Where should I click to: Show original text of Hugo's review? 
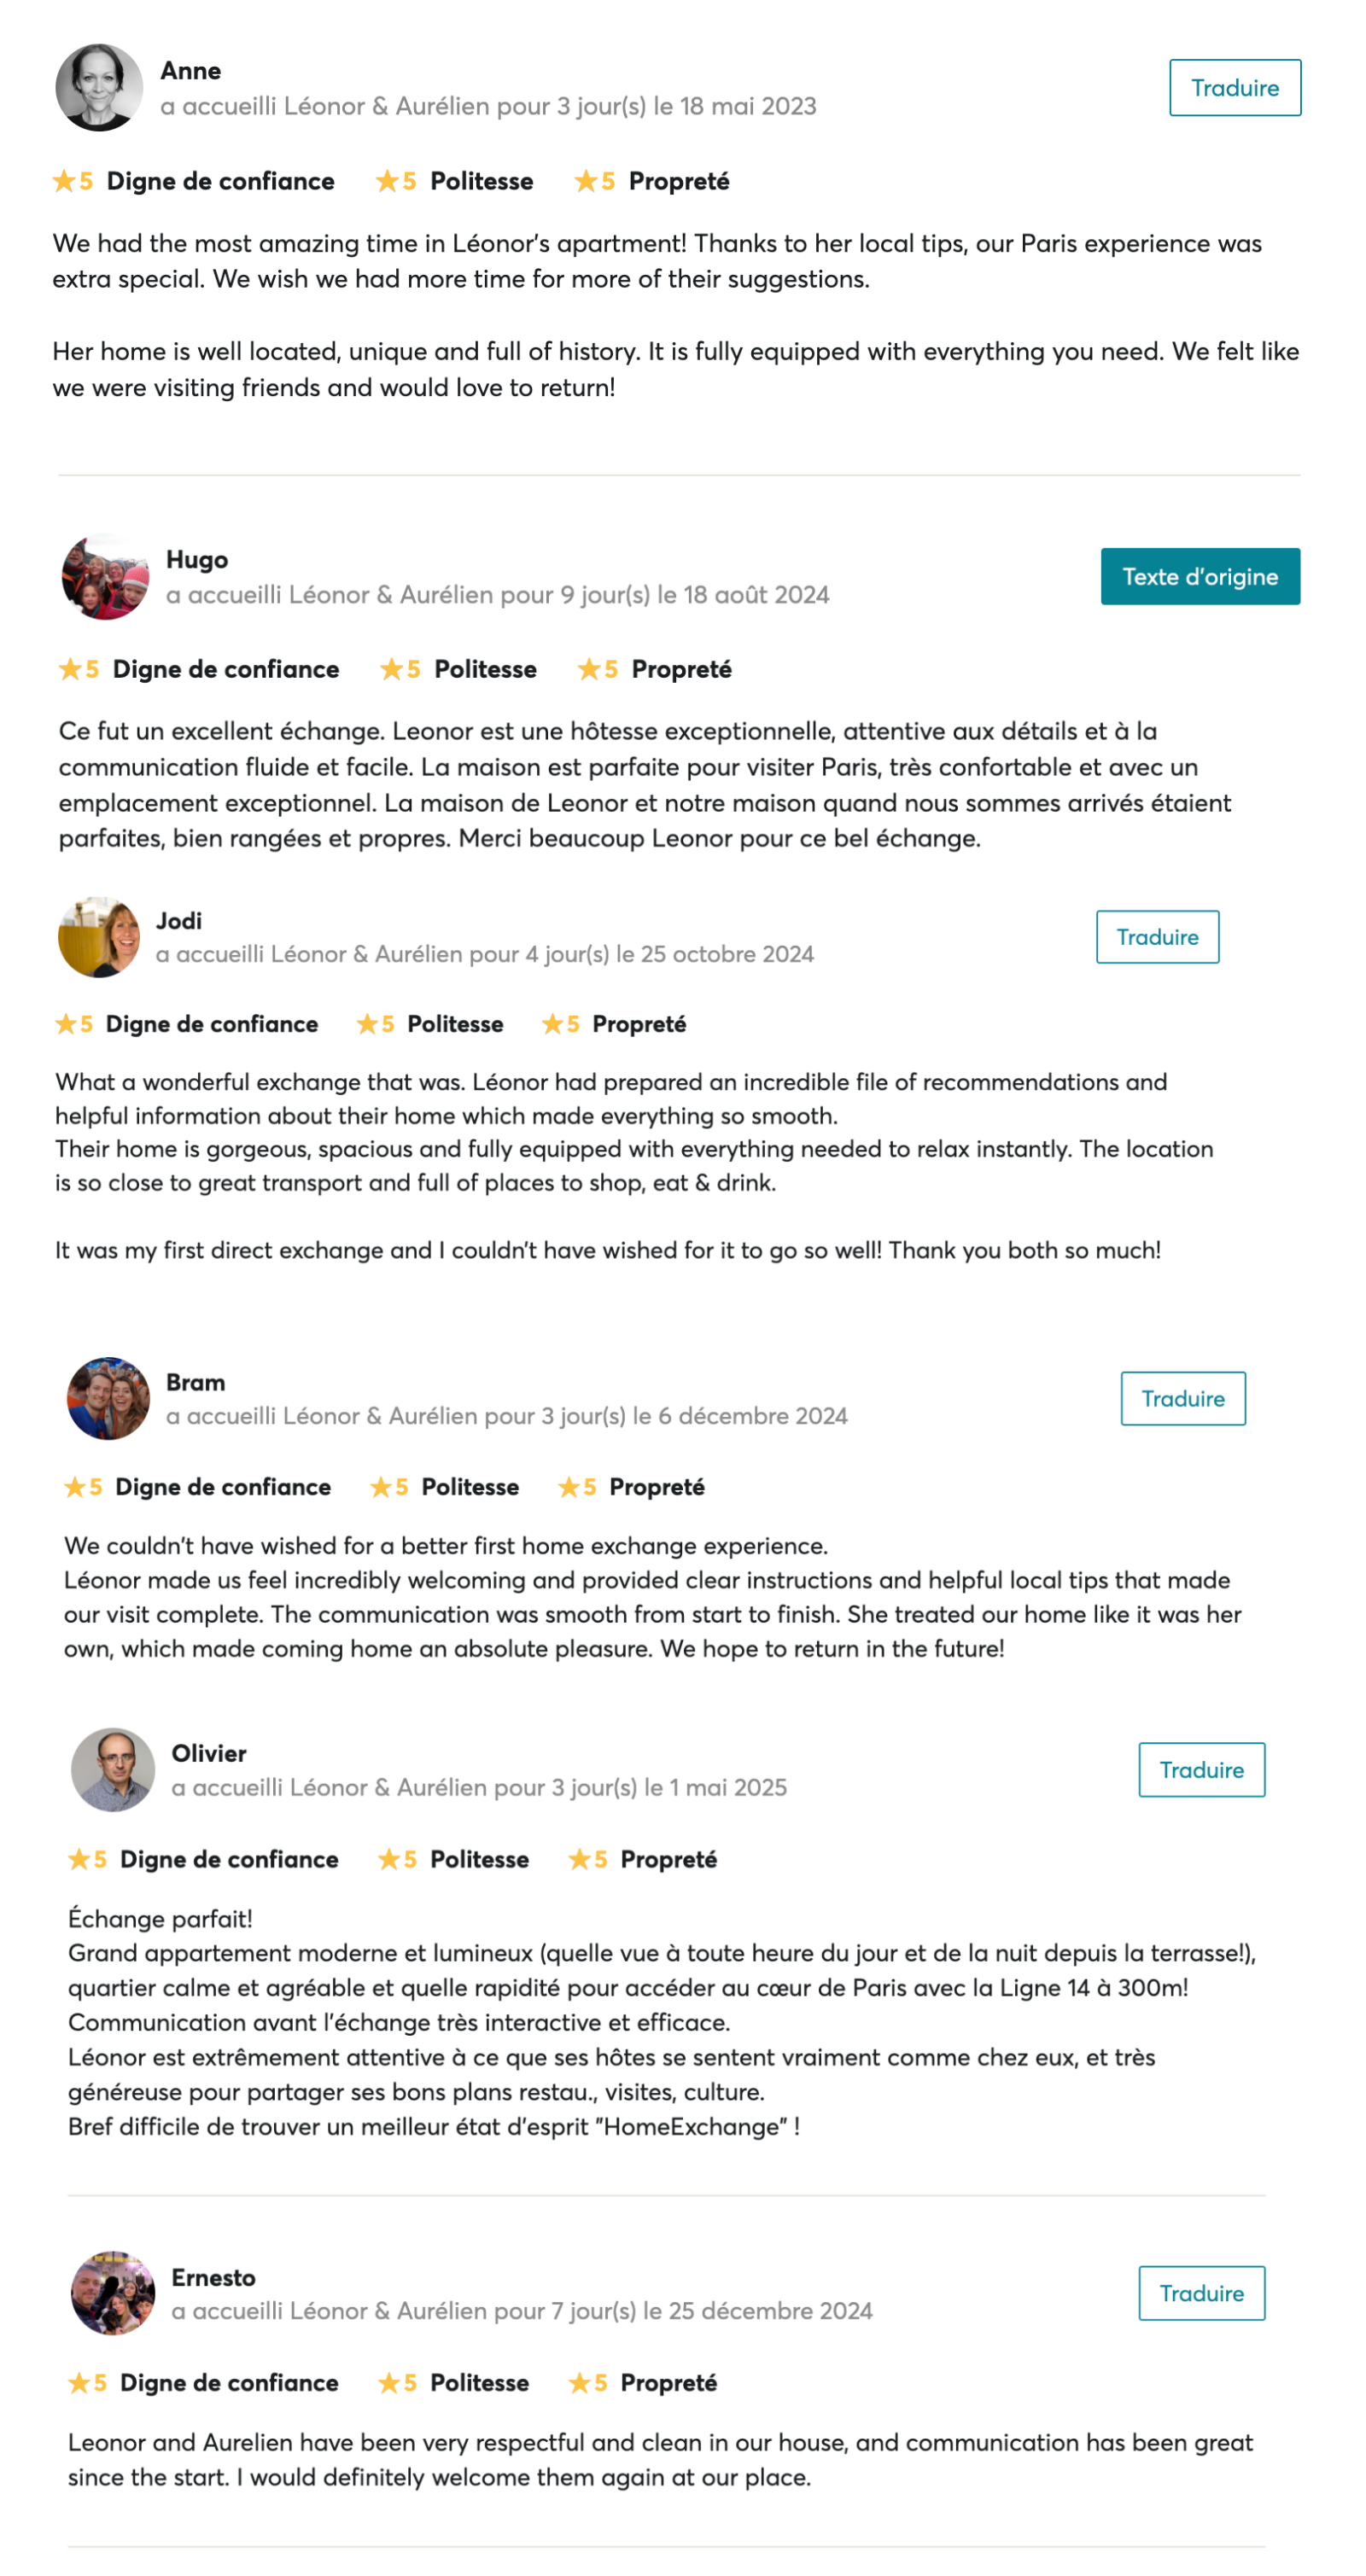(x=1199, y=577)
